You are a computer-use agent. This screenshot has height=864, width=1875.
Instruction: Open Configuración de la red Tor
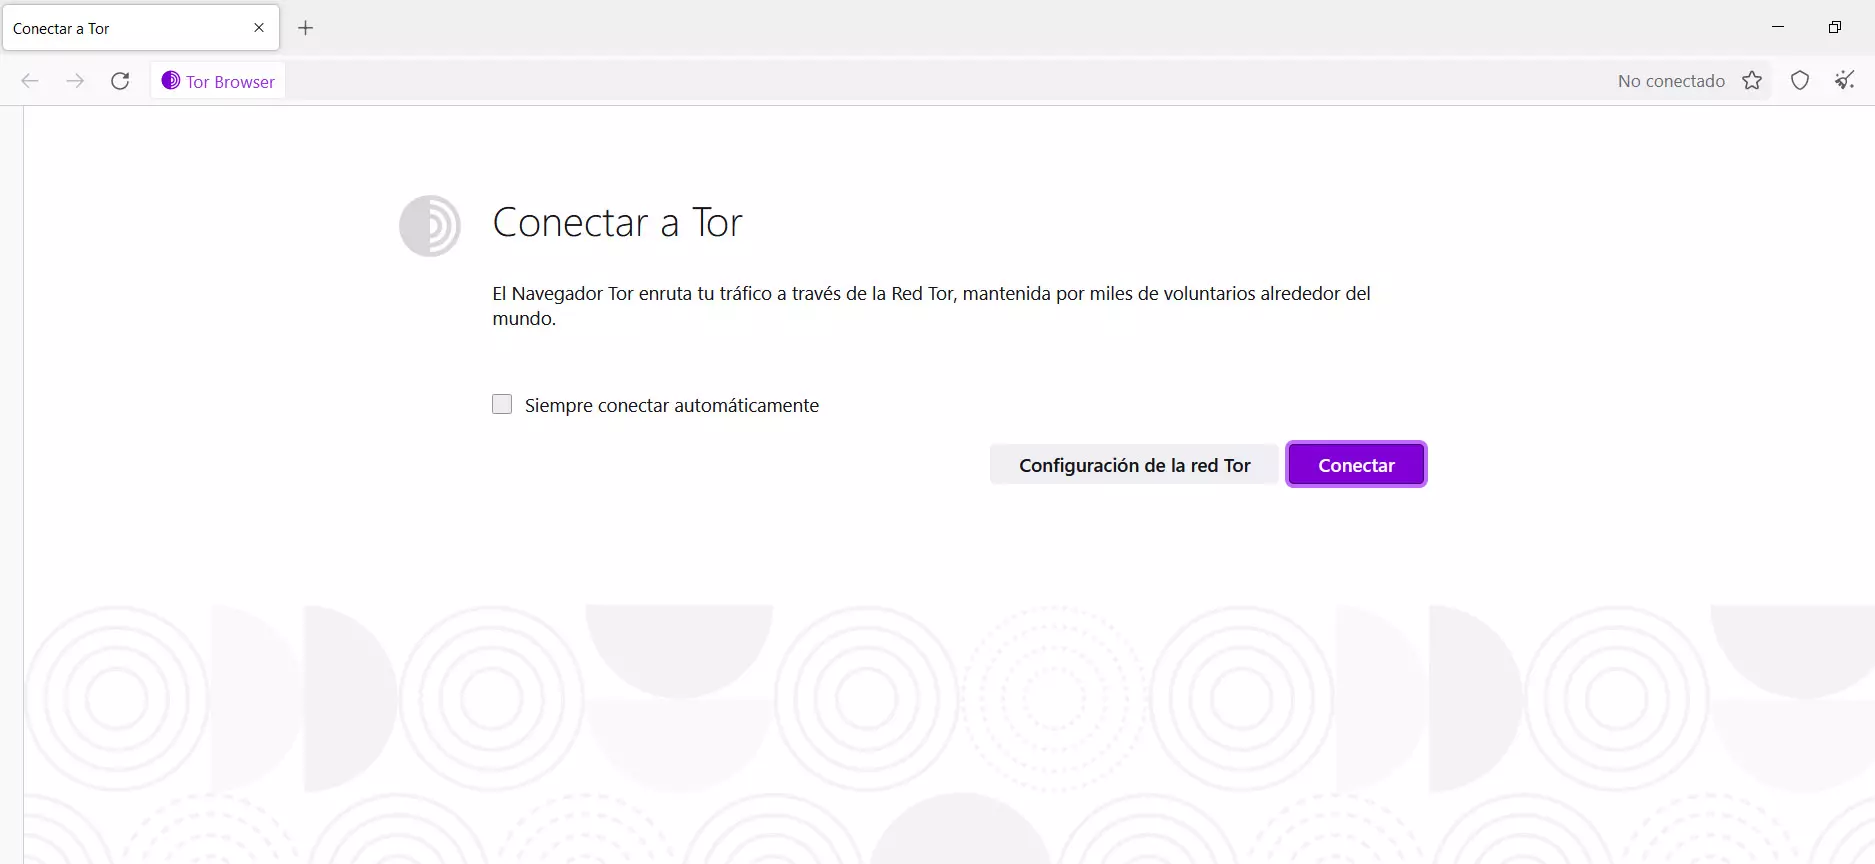click(1134, 465)
